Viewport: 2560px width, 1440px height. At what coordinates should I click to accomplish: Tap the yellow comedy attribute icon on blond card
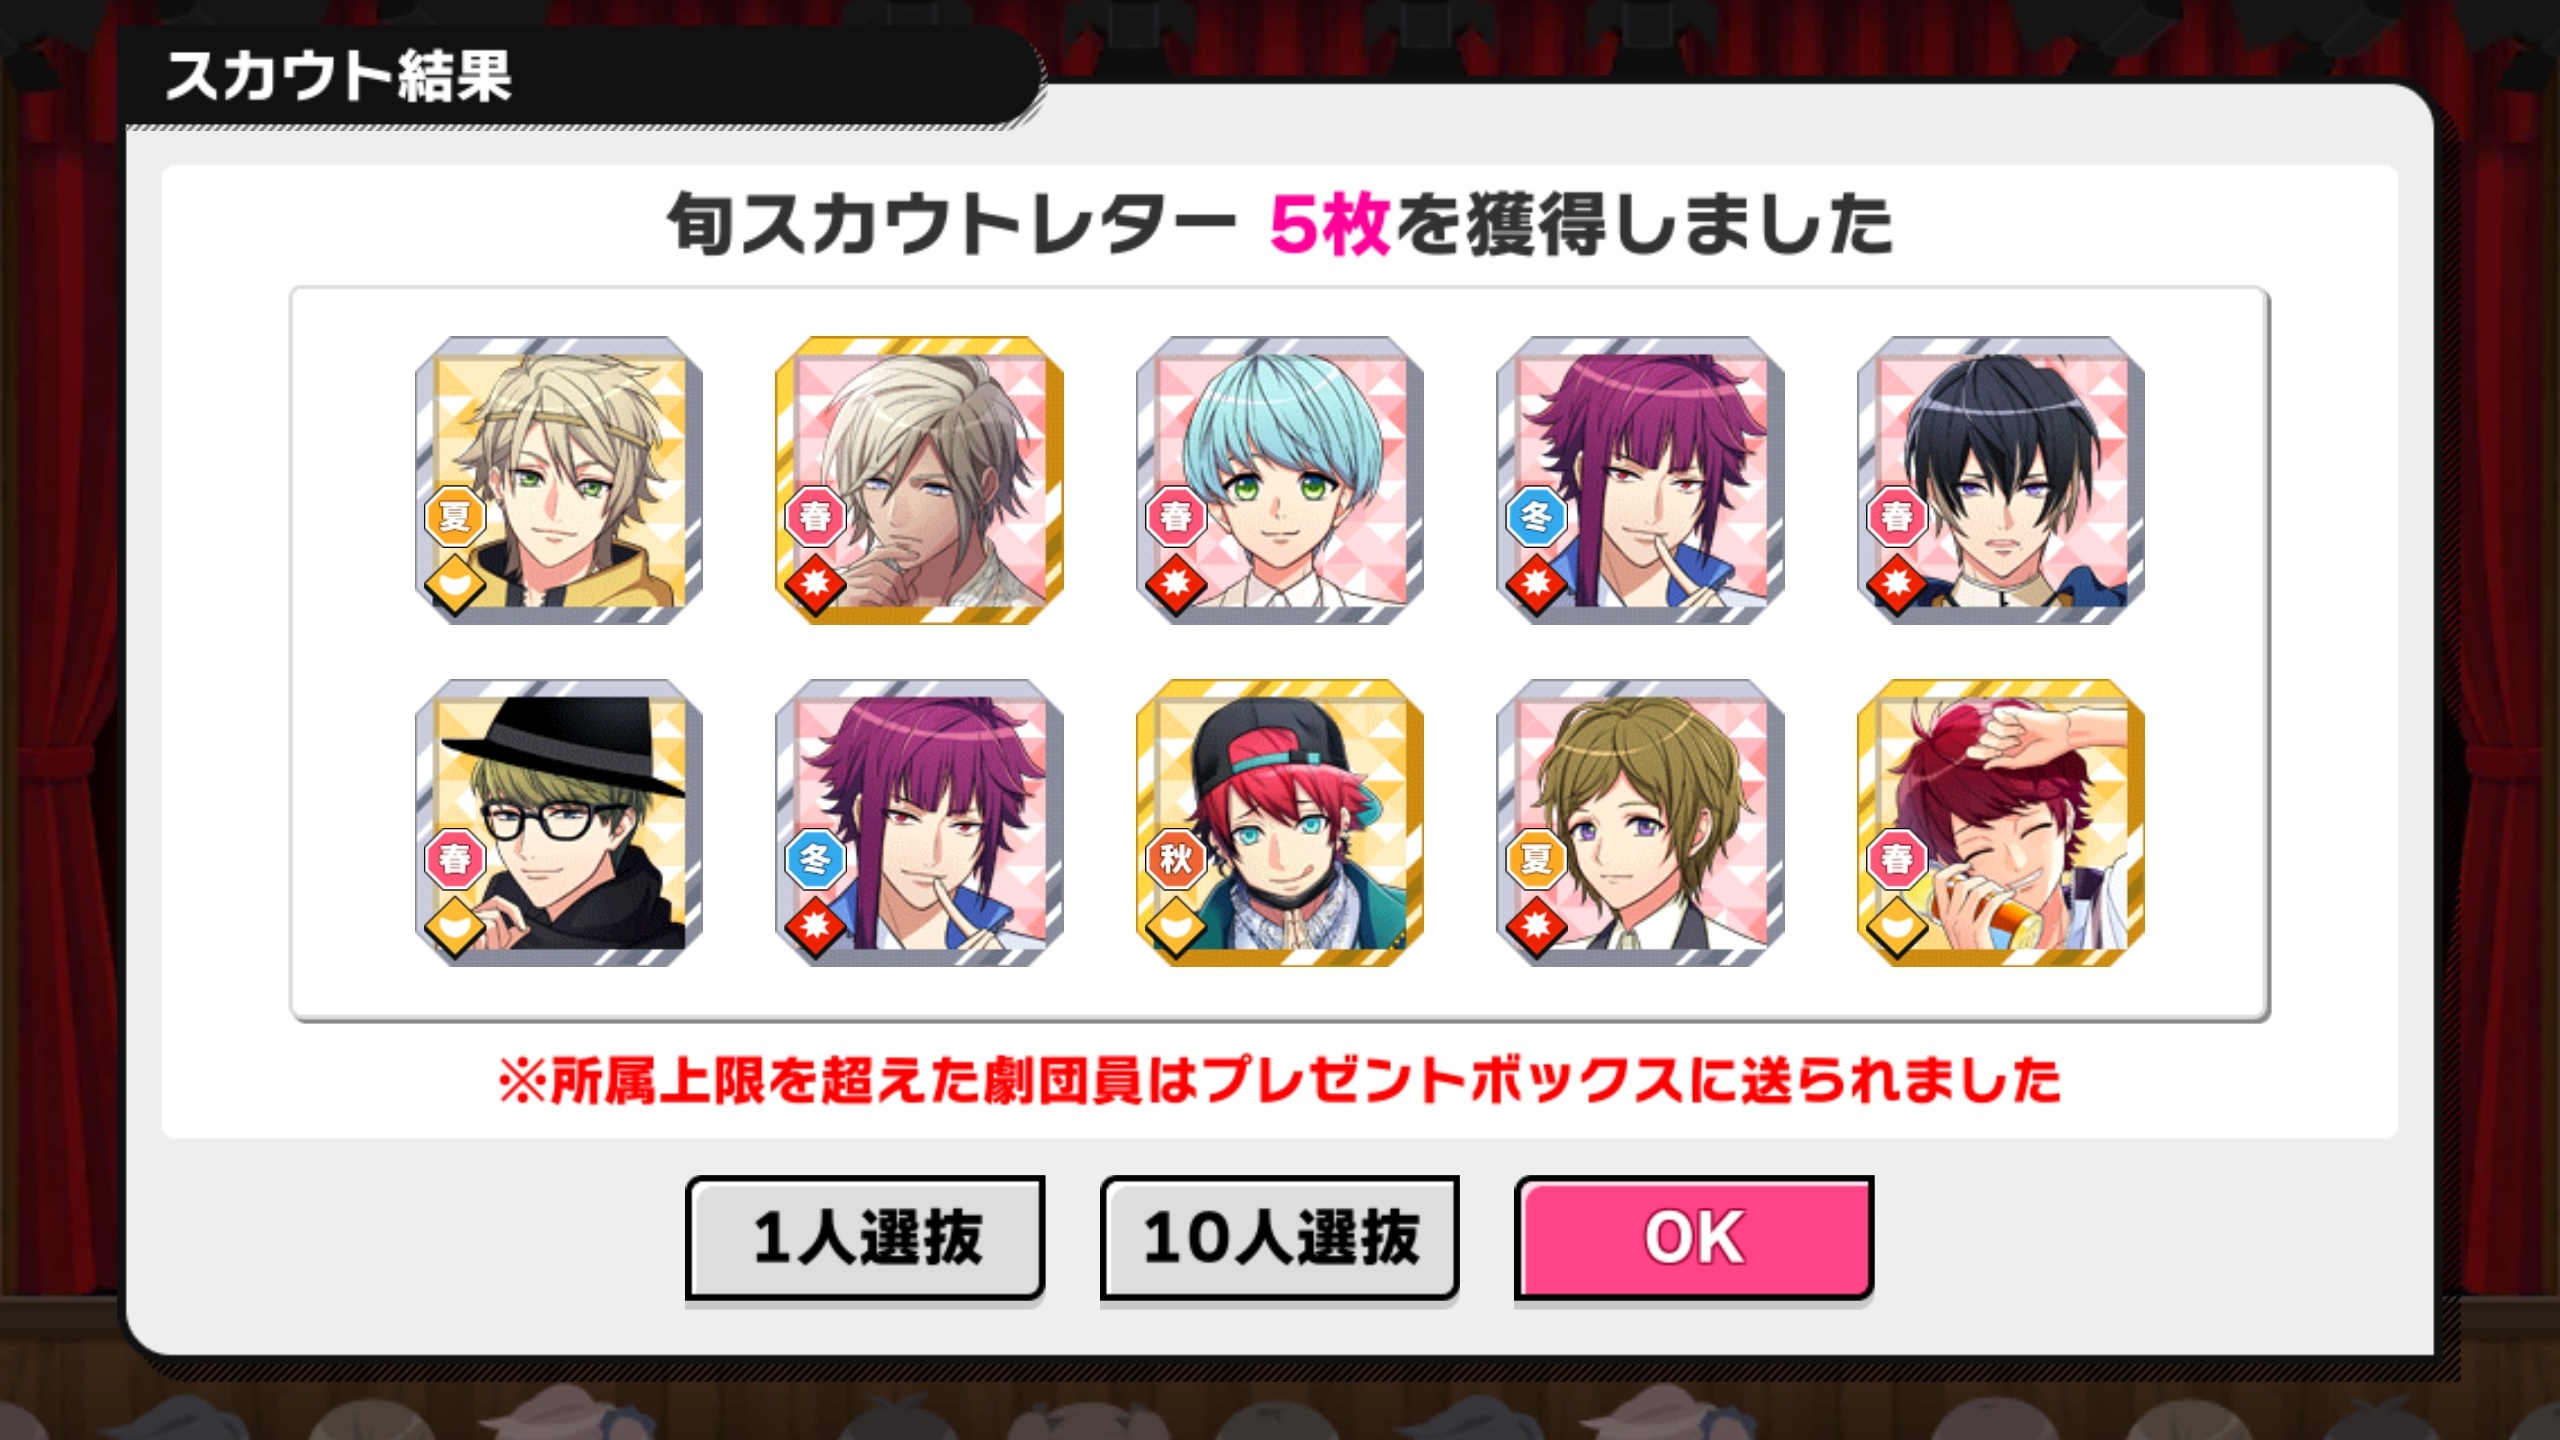455,582
